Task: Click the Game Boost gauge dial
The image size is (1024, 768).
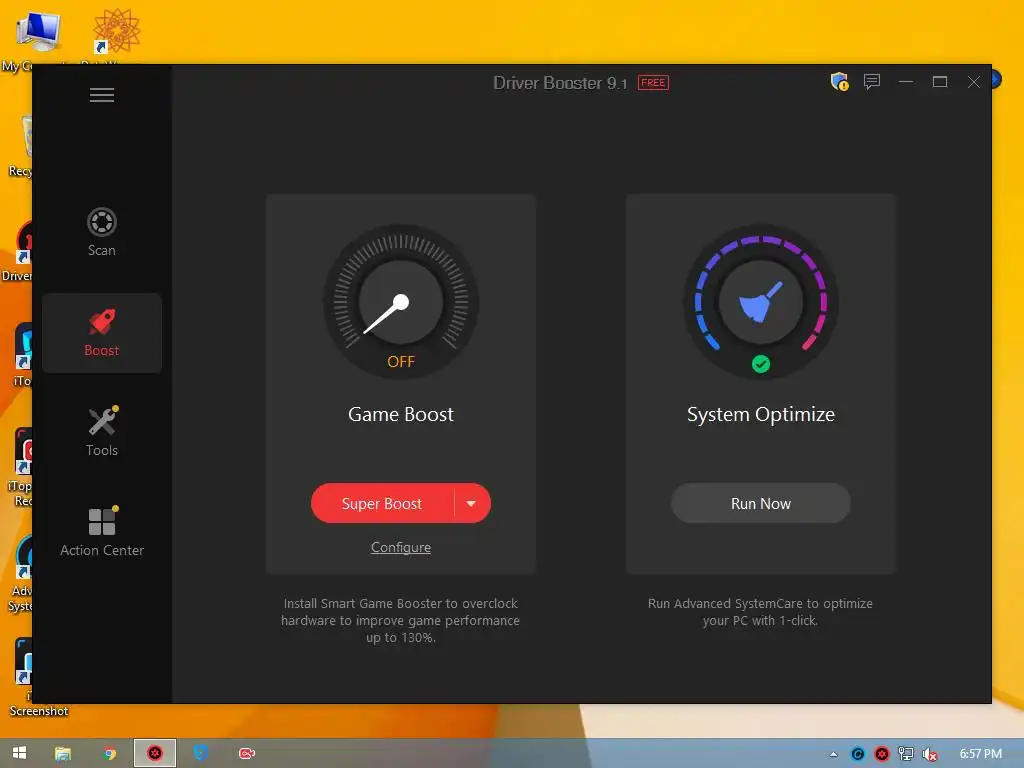Action: coord(401,301)
